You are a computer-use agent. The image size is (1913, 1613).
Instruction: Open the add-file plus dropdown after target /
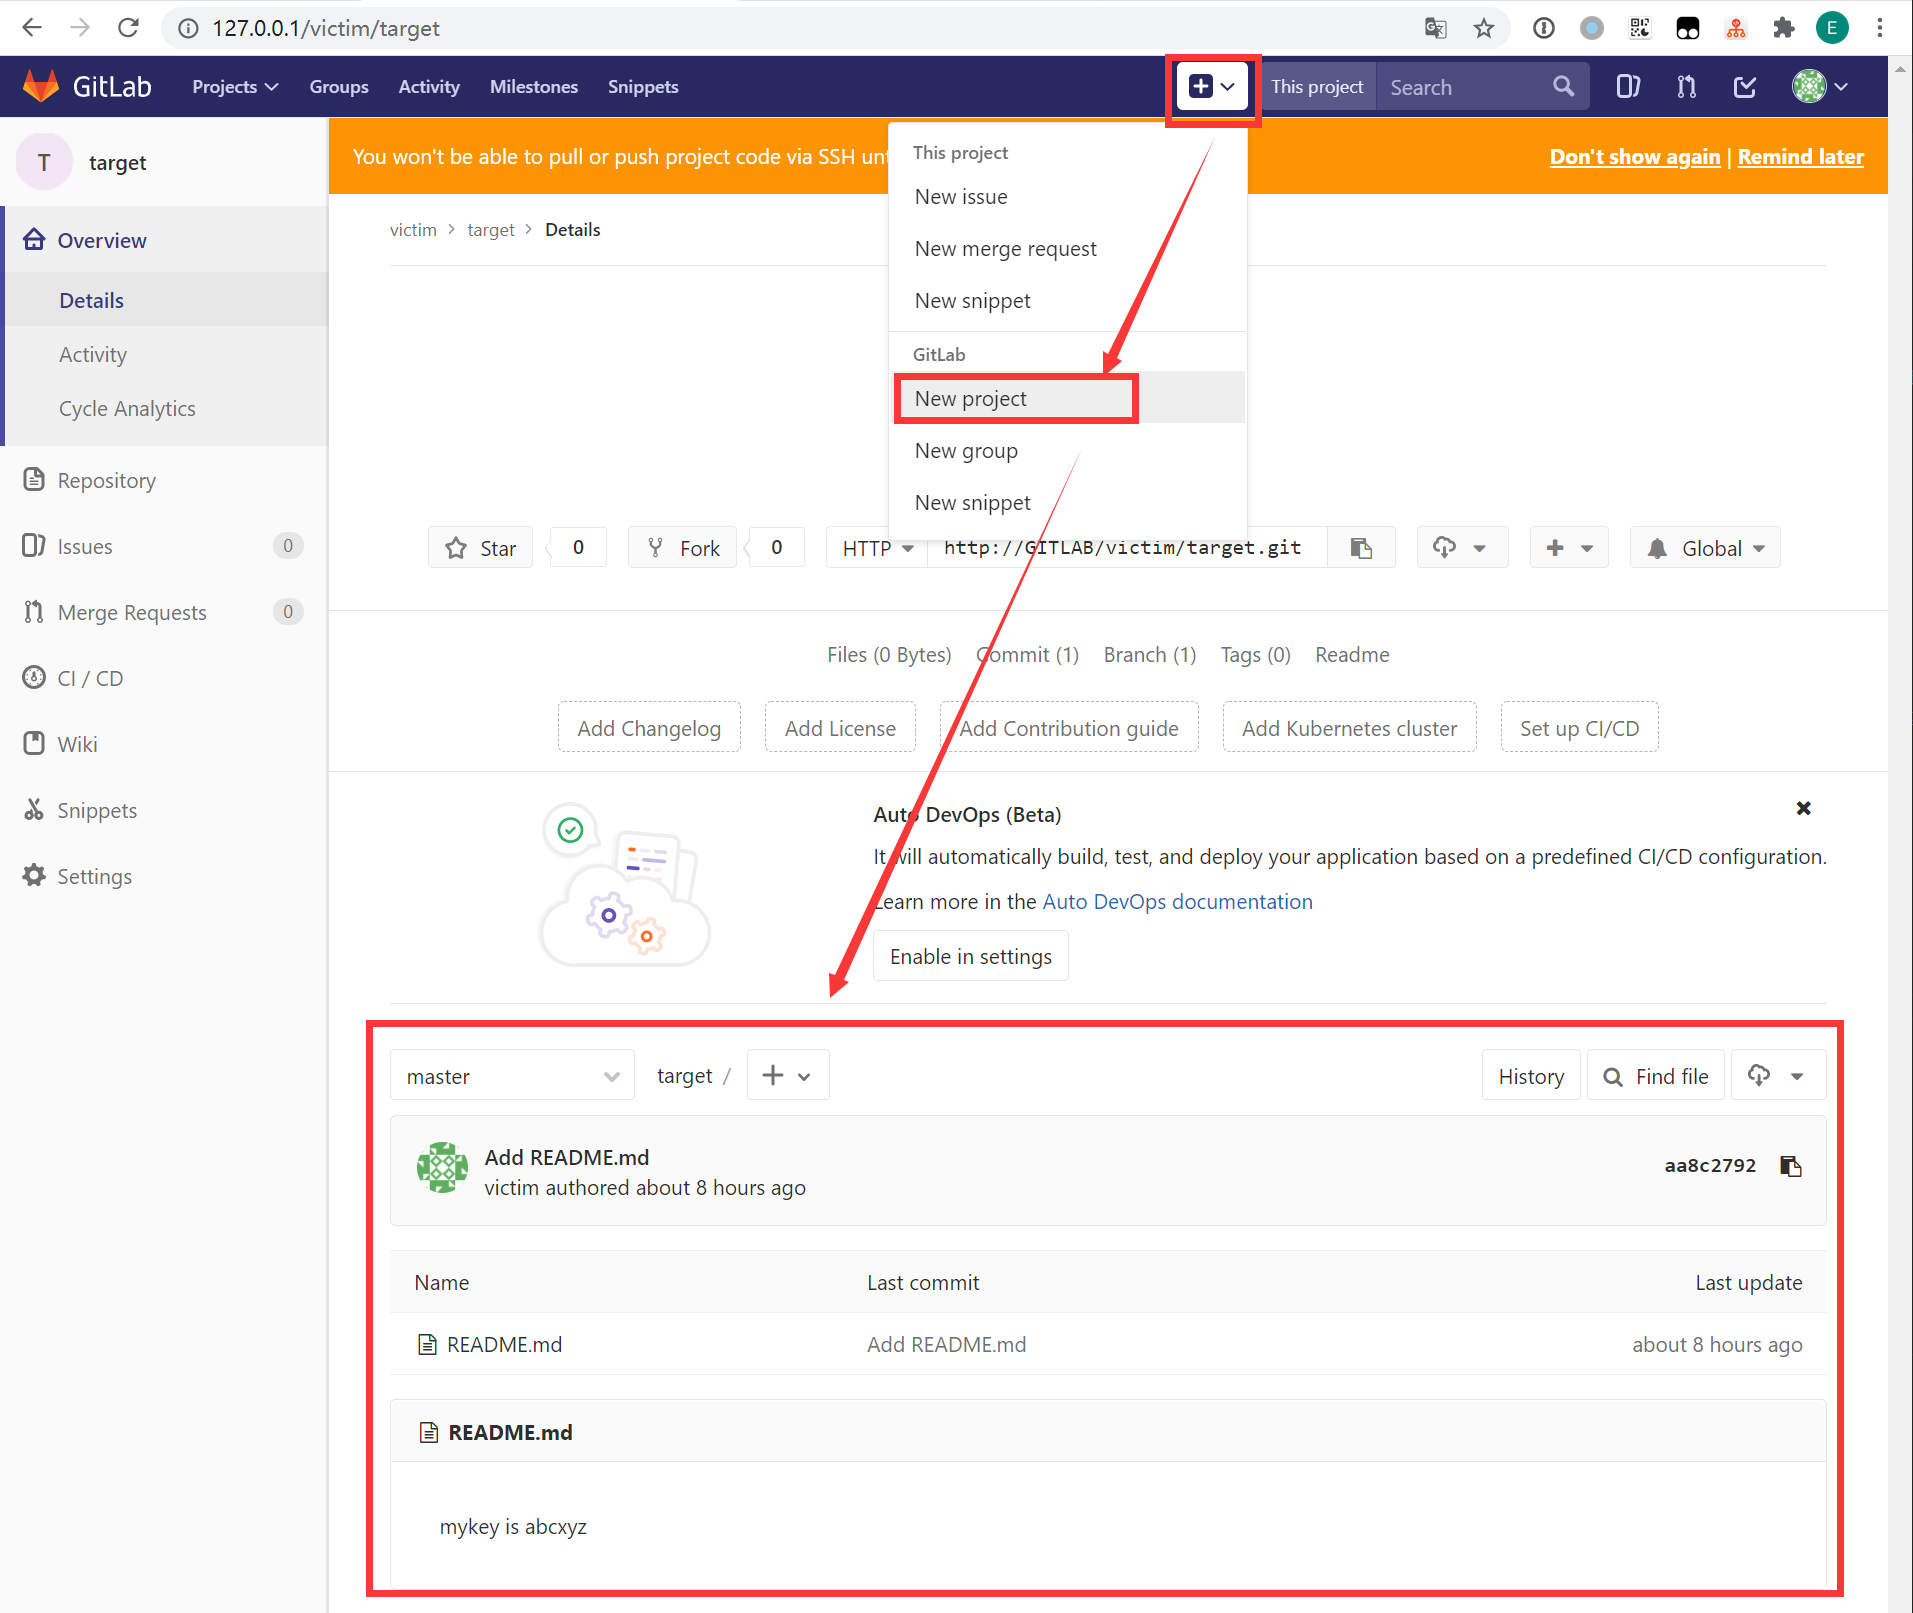tap(788, 1076)
